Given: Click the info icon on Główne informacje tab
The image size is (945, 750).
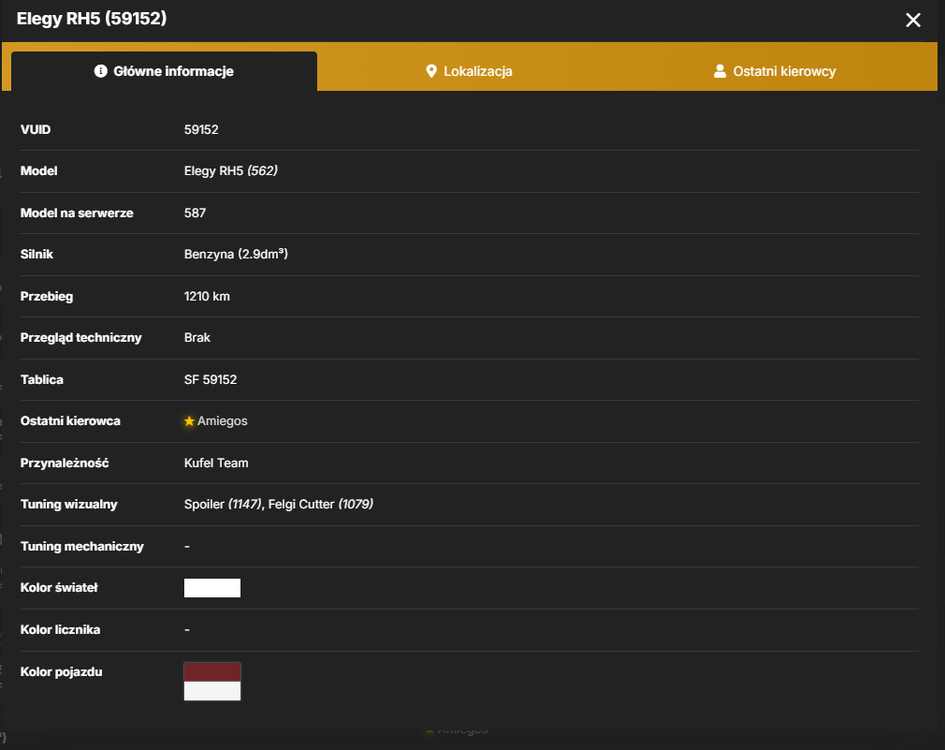Looking at the screenshot, I should click(101, 71).
